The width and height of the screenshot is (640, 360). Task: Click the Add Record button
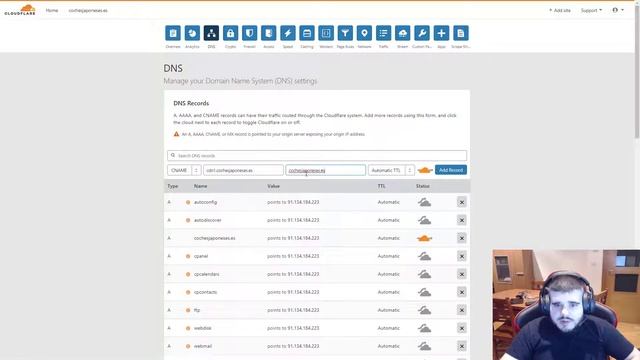pyautogui.click(x=451, y=170)
